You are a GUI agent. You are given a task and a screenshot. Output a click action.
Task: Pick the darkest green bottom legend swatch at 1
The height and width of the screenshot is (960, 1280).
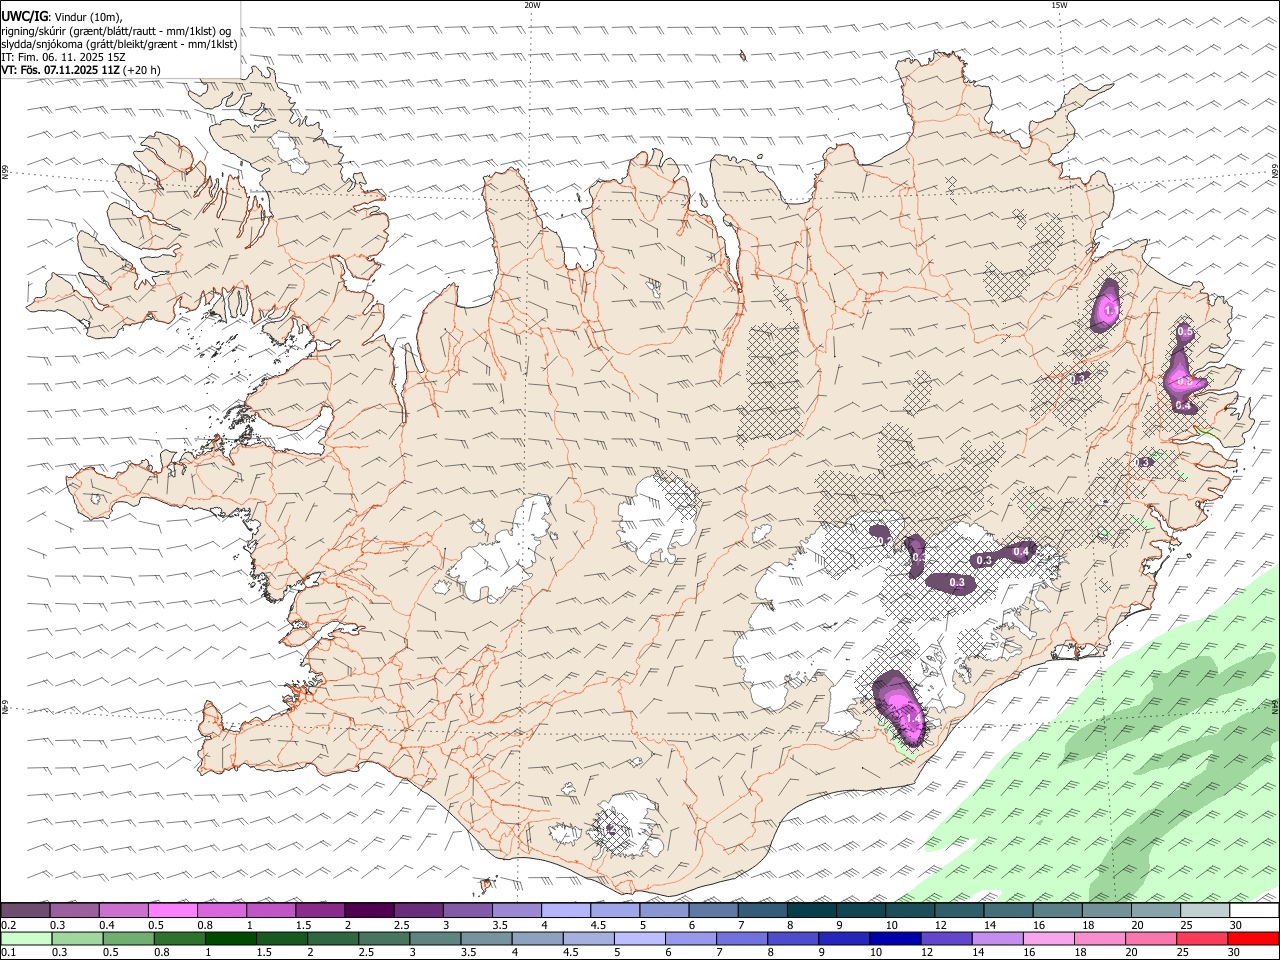[230, 939]
